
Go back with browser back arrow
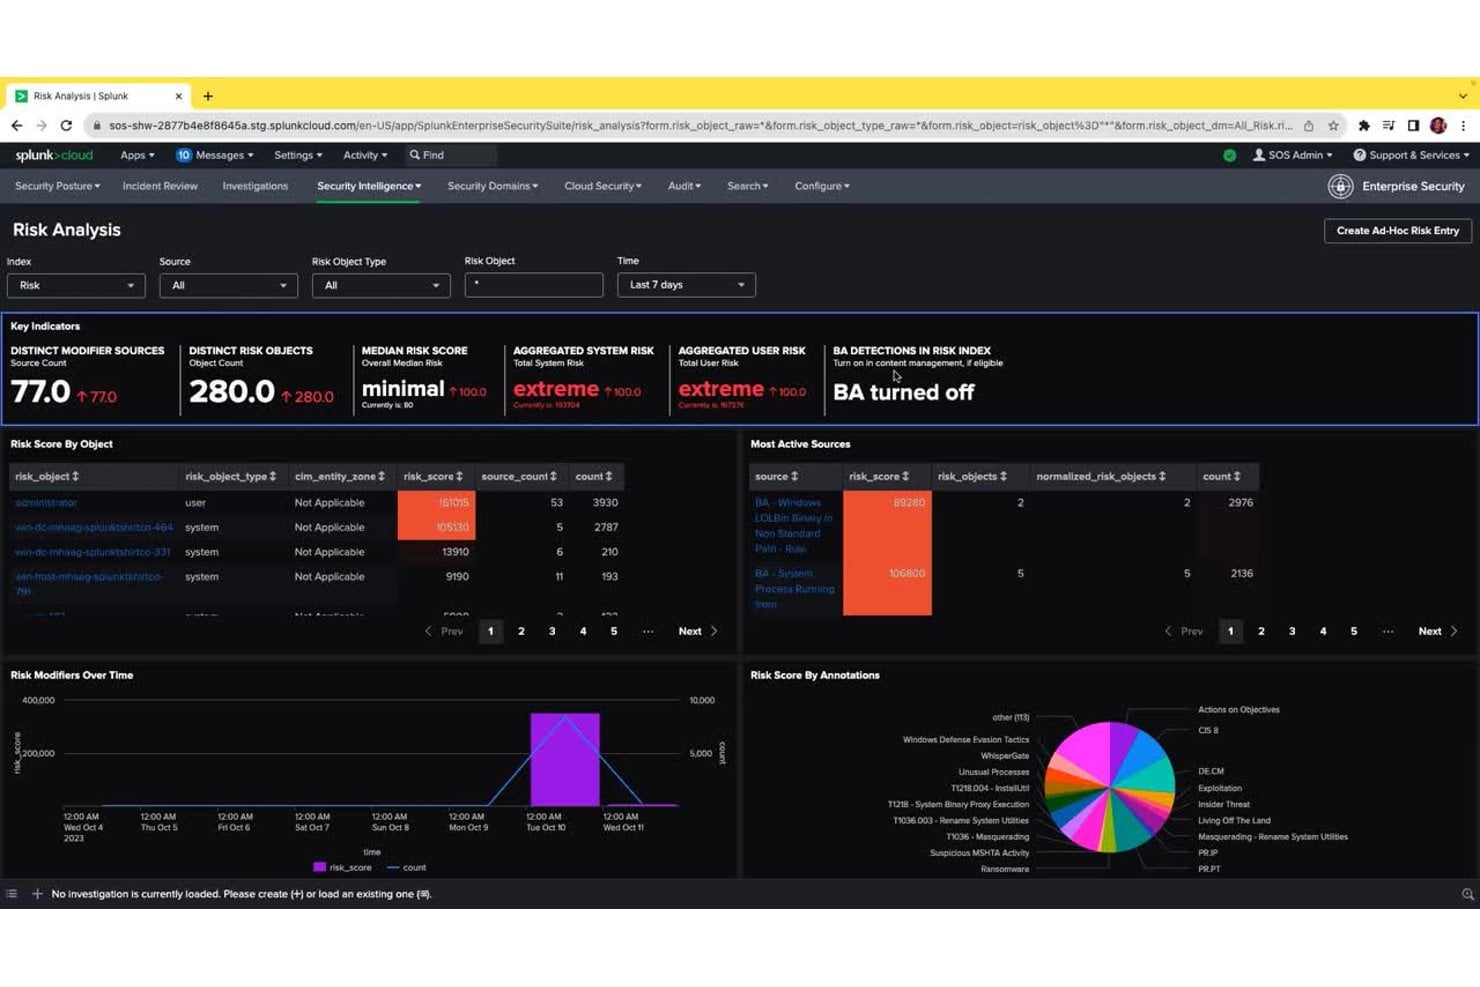[x=16, y=126]
